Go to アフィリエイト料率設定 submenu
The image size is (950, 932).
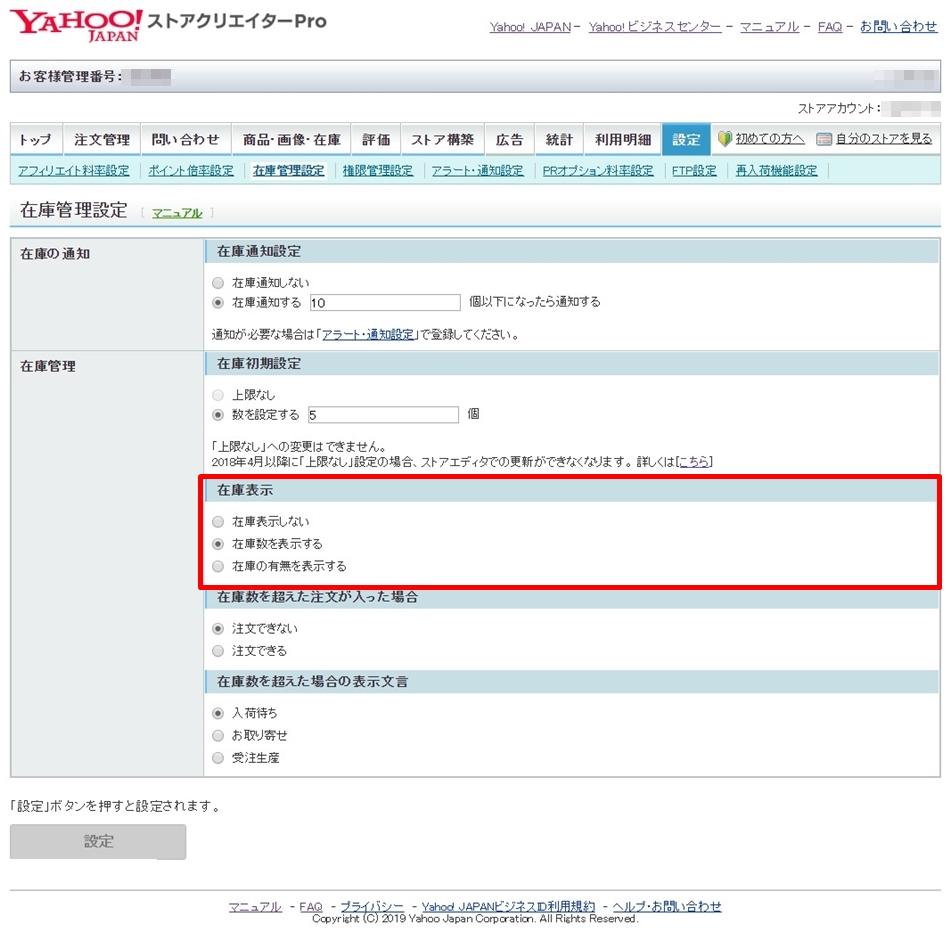click(74, 171)
